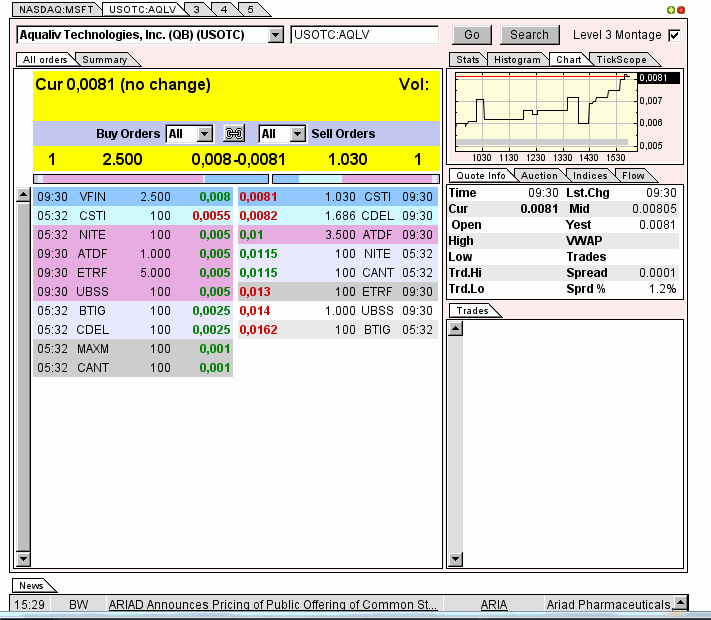Open the Histogram tab
Screen dimensions: 711x620
pos(517,59)
